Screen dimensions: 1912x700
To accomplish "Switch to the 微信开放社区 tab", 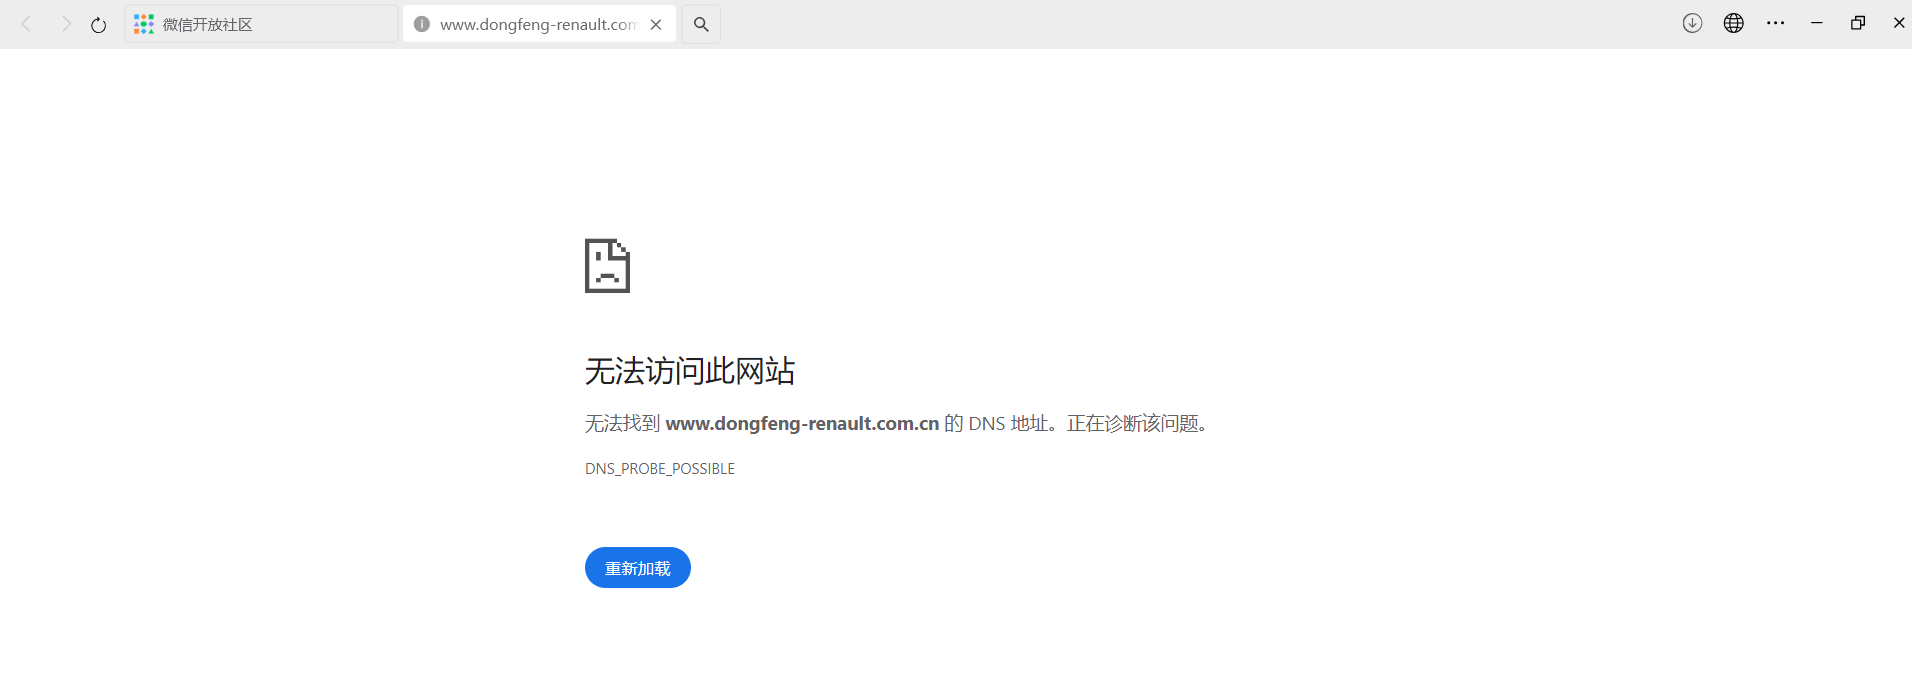I will coord(261,24).
